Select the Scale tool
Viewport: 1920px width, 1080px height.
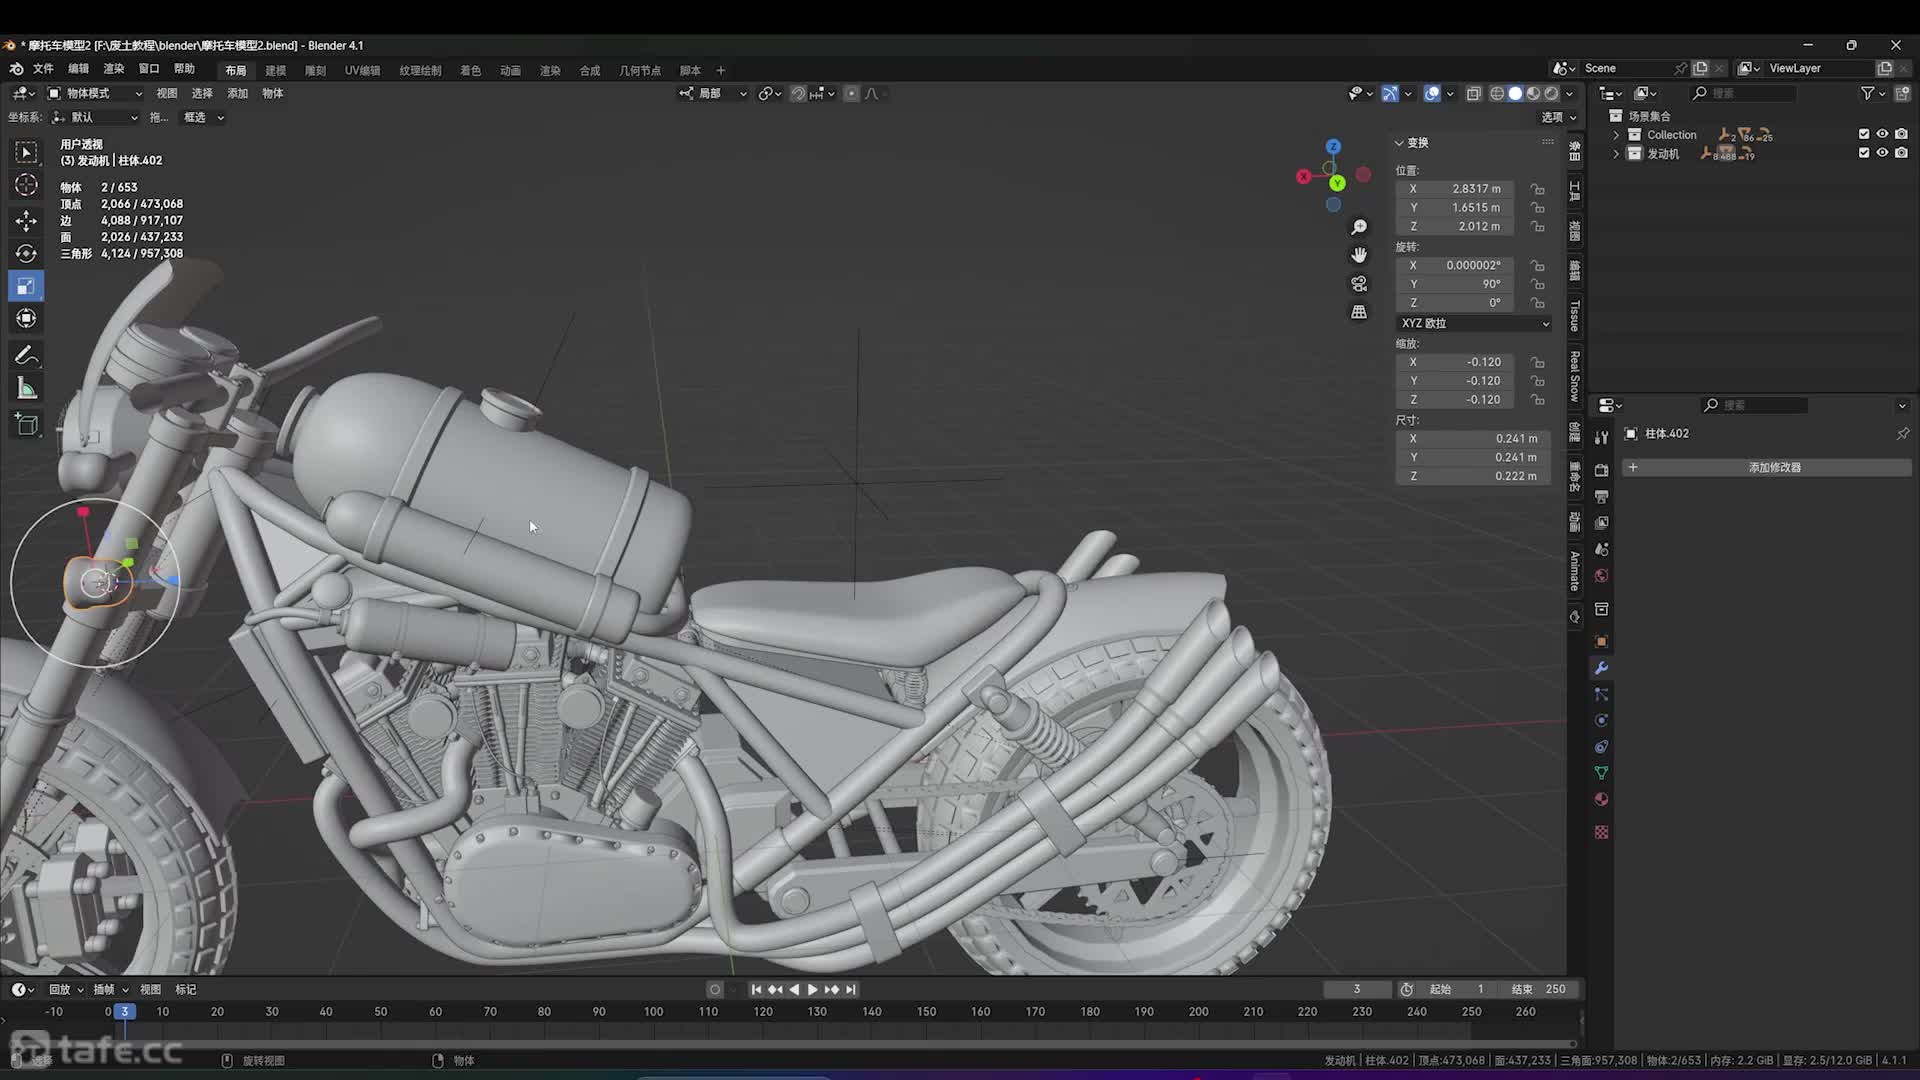coord(26,286)
